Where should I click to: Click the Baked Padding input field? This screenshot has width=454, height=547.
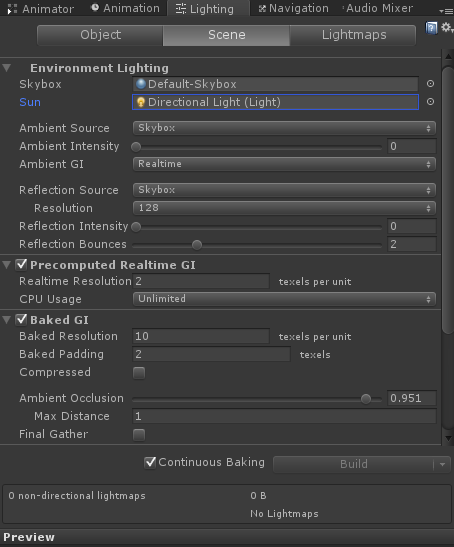(x=211, y=354)
